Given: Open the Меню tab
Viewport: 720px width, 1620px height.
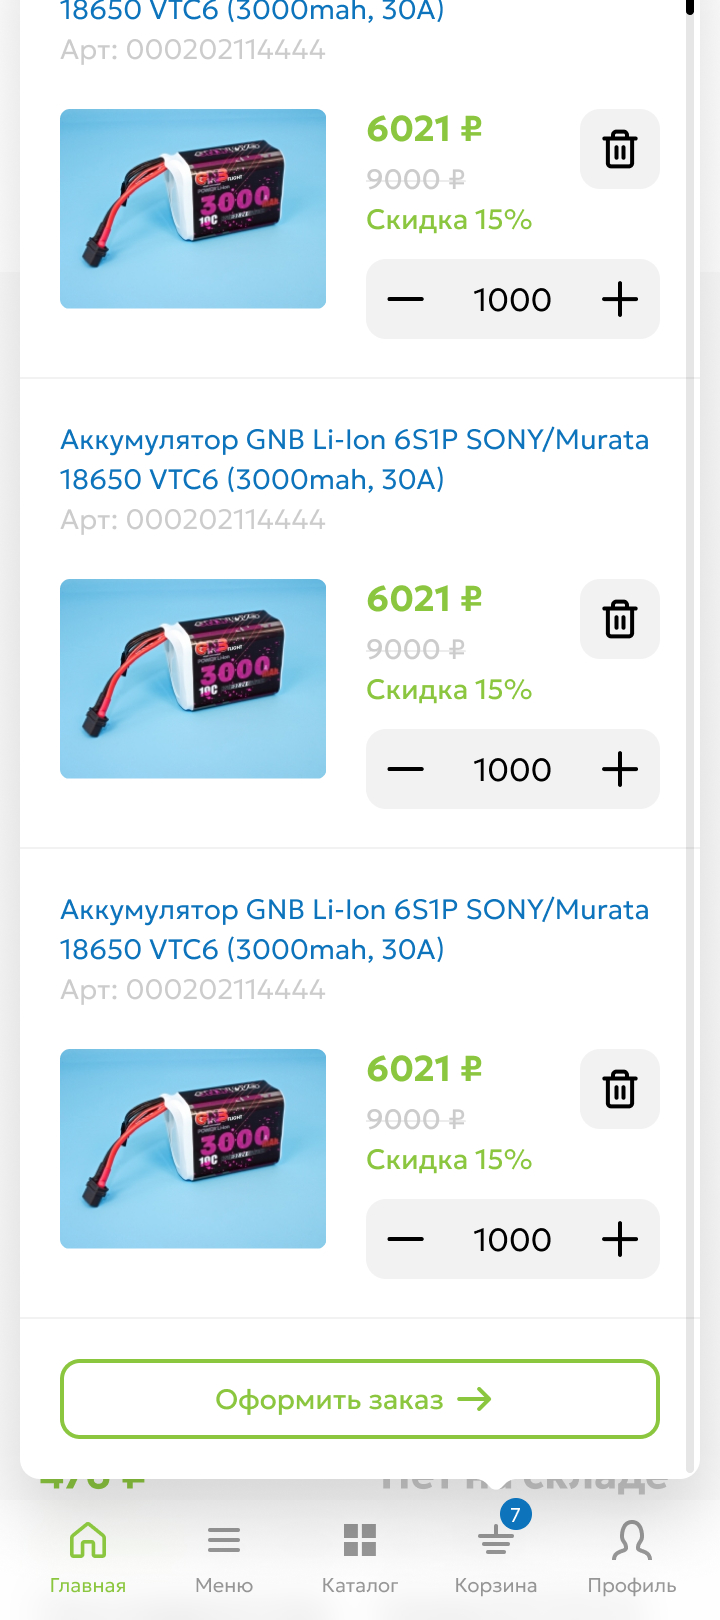Looking at the screenshot, I should pos(224,1556).
